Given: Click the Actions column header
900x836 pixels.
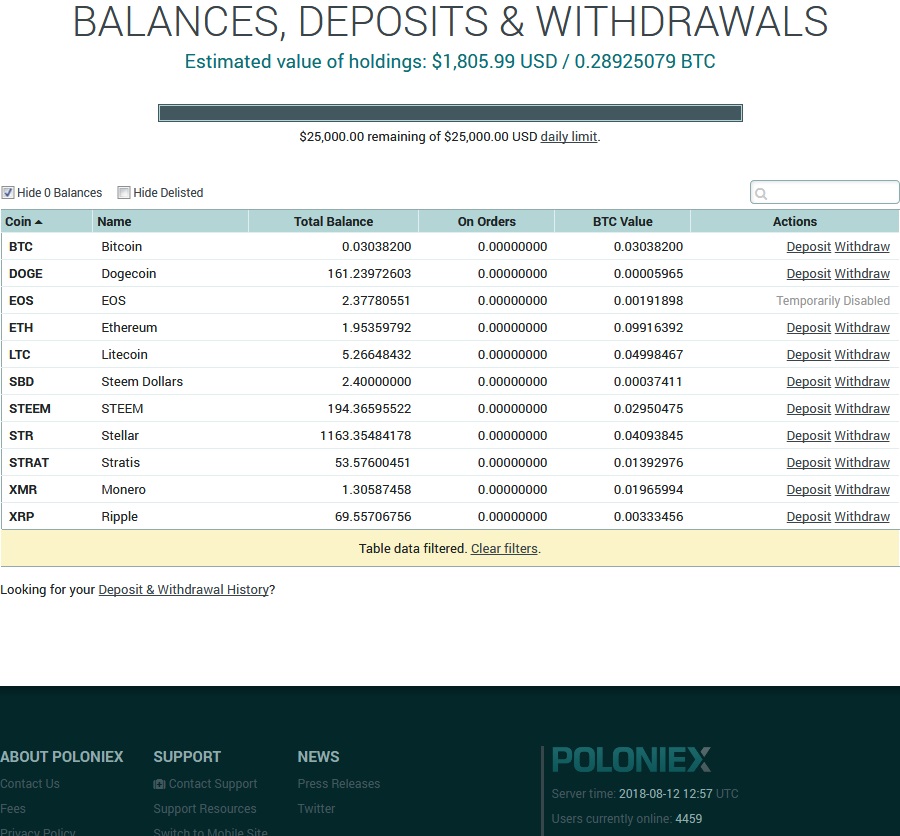Looking at the screenshot, I should (x=794, y=222).
